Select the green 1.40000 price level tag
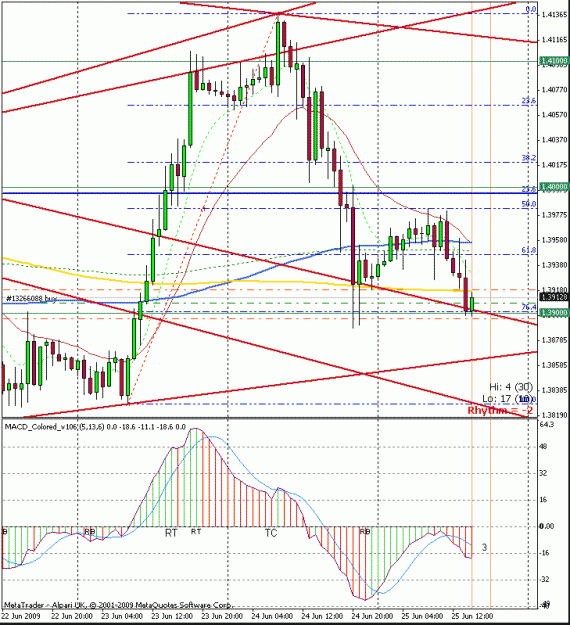This screenshot has height=625, width=570. [x=554, y=187]
